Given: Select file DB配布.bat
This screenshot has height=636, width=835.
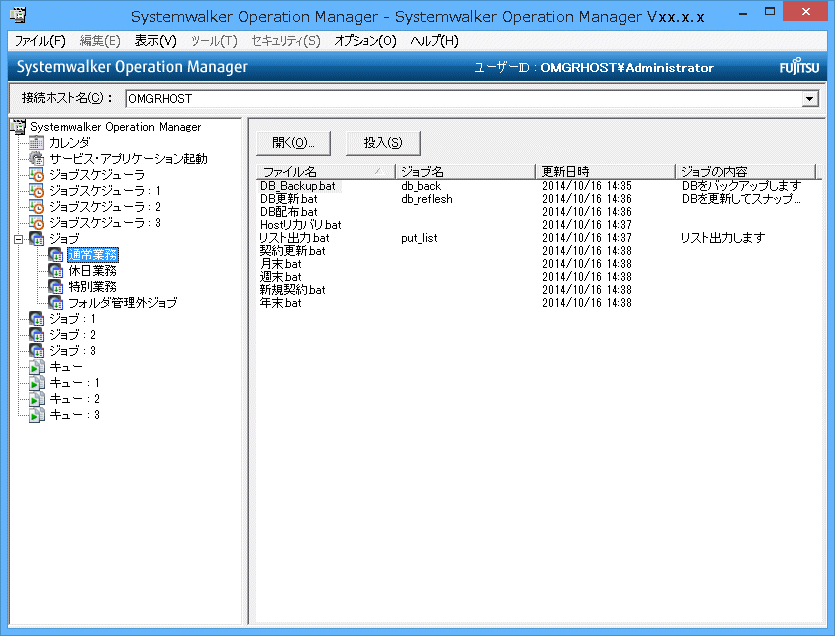Looking at the screenshot, I should pyautogui.click(x=289, y=212).
